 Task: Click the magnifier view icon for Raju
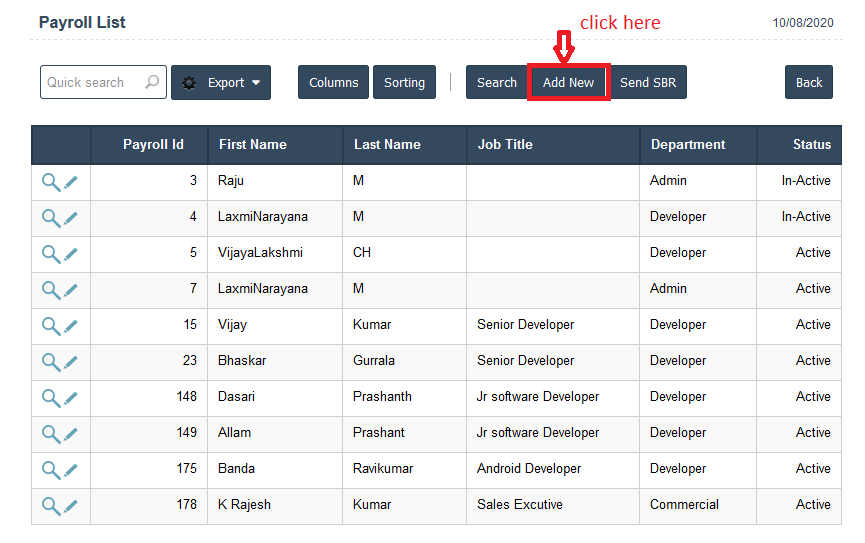pyautogui.click(x=50, y=182)
